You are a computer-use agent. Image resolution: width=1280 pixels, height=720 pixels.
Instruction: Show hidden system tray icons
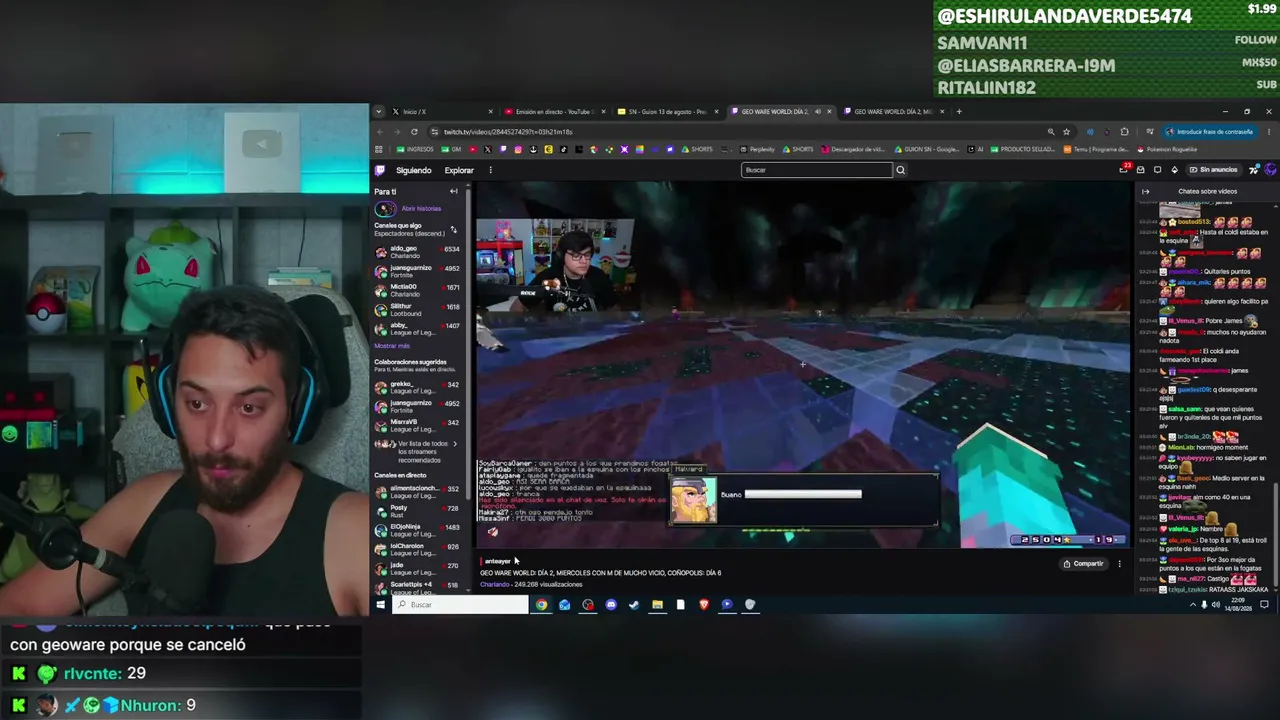click(x=1193, y=604)
